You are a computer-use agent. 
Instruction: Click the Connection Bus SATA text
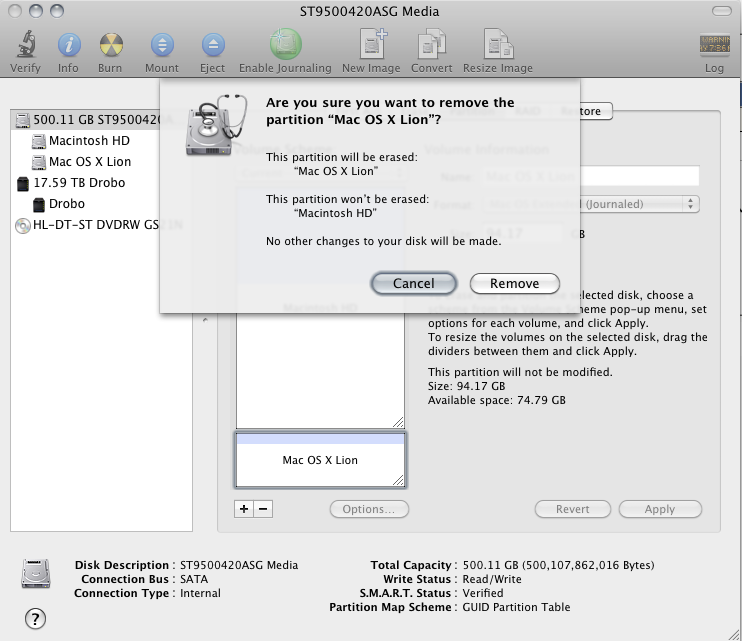click(194, 580)
